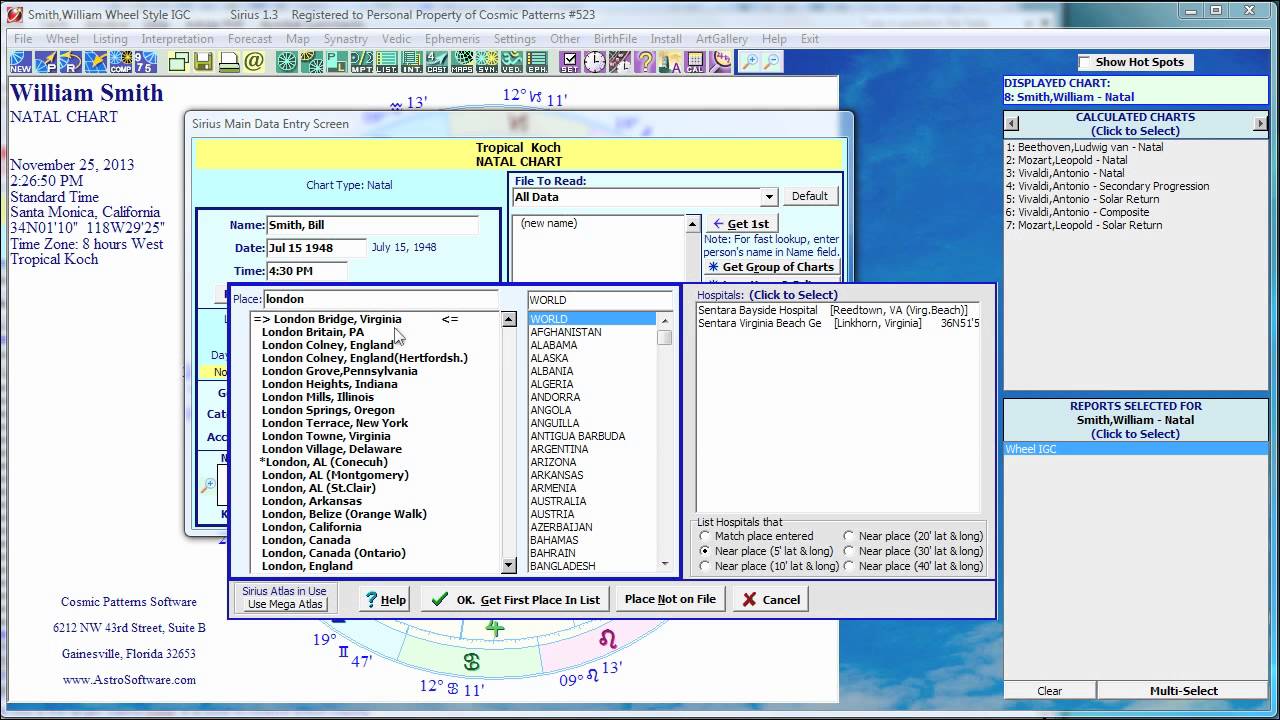Click the COMP composite chart icon
This screenshot has width=1280, height=720.
click(x=121, y=62)
